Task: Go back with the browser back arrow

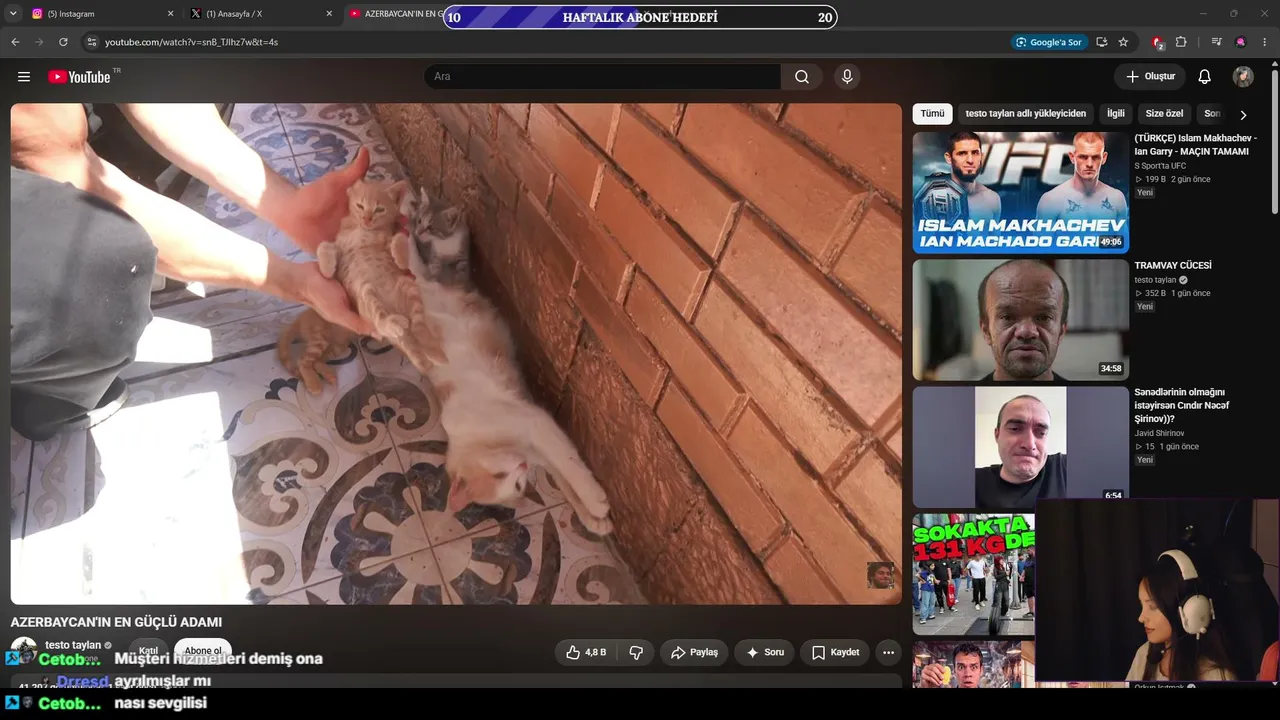Action: click(x=15, y=42)
